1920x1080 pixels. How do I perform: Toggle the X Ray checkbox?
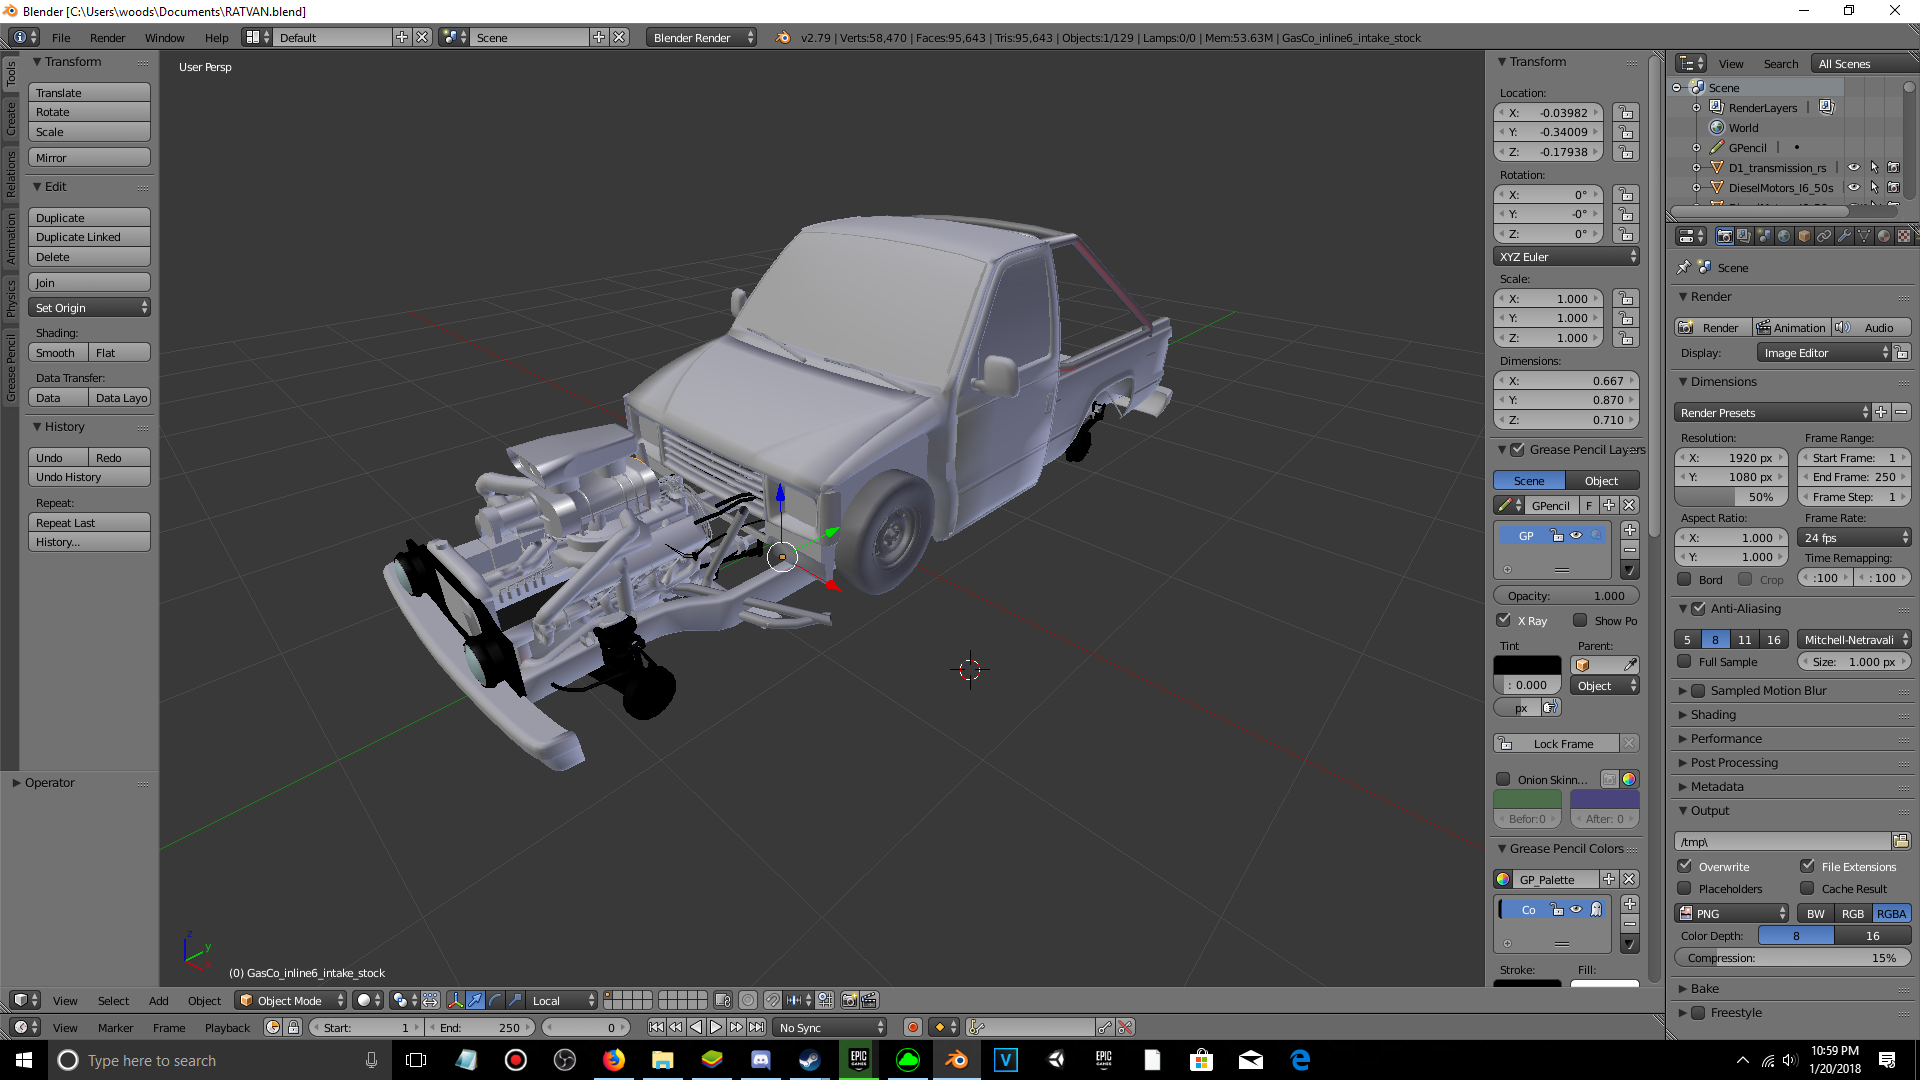click(x=1504, y=620)
